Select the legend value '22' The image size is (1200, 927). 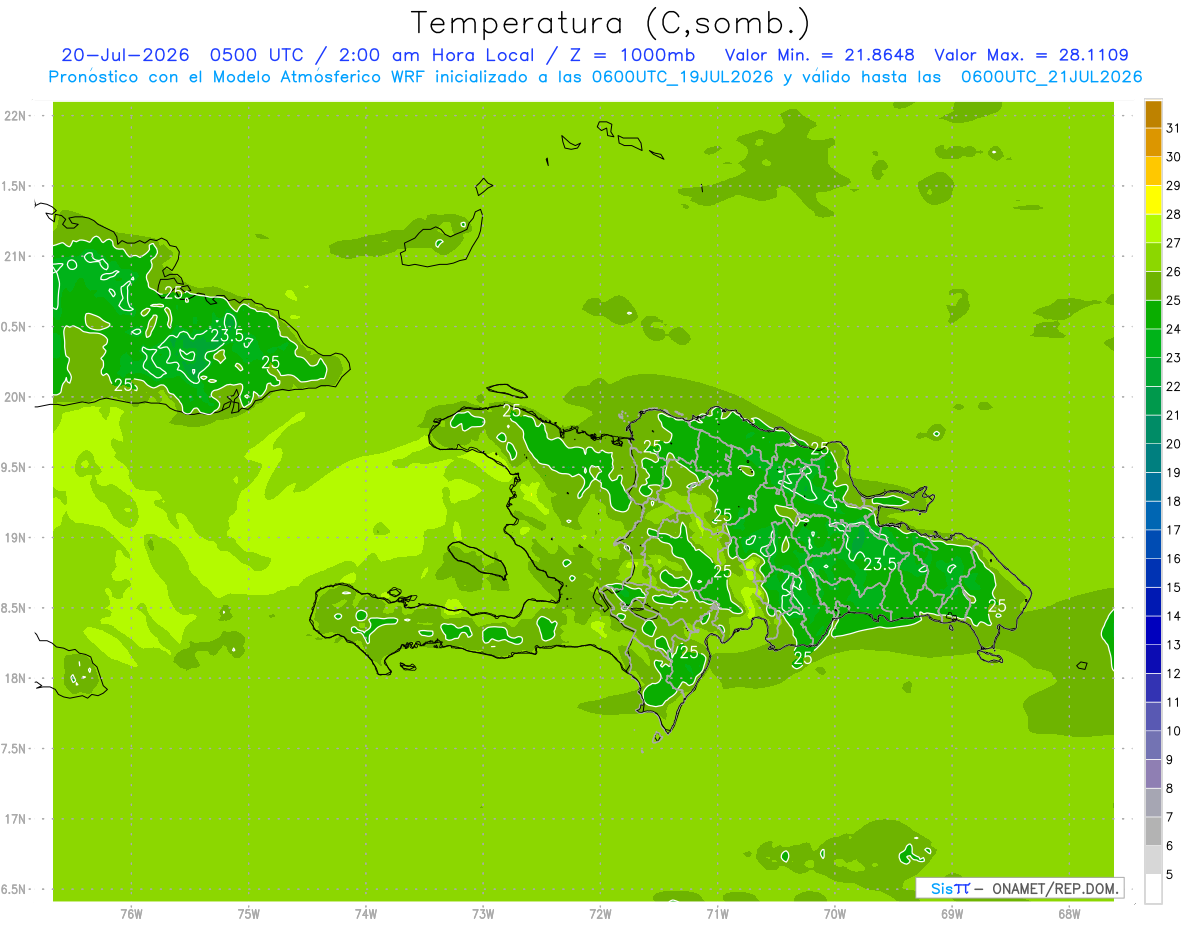[x=1174, y=386]
